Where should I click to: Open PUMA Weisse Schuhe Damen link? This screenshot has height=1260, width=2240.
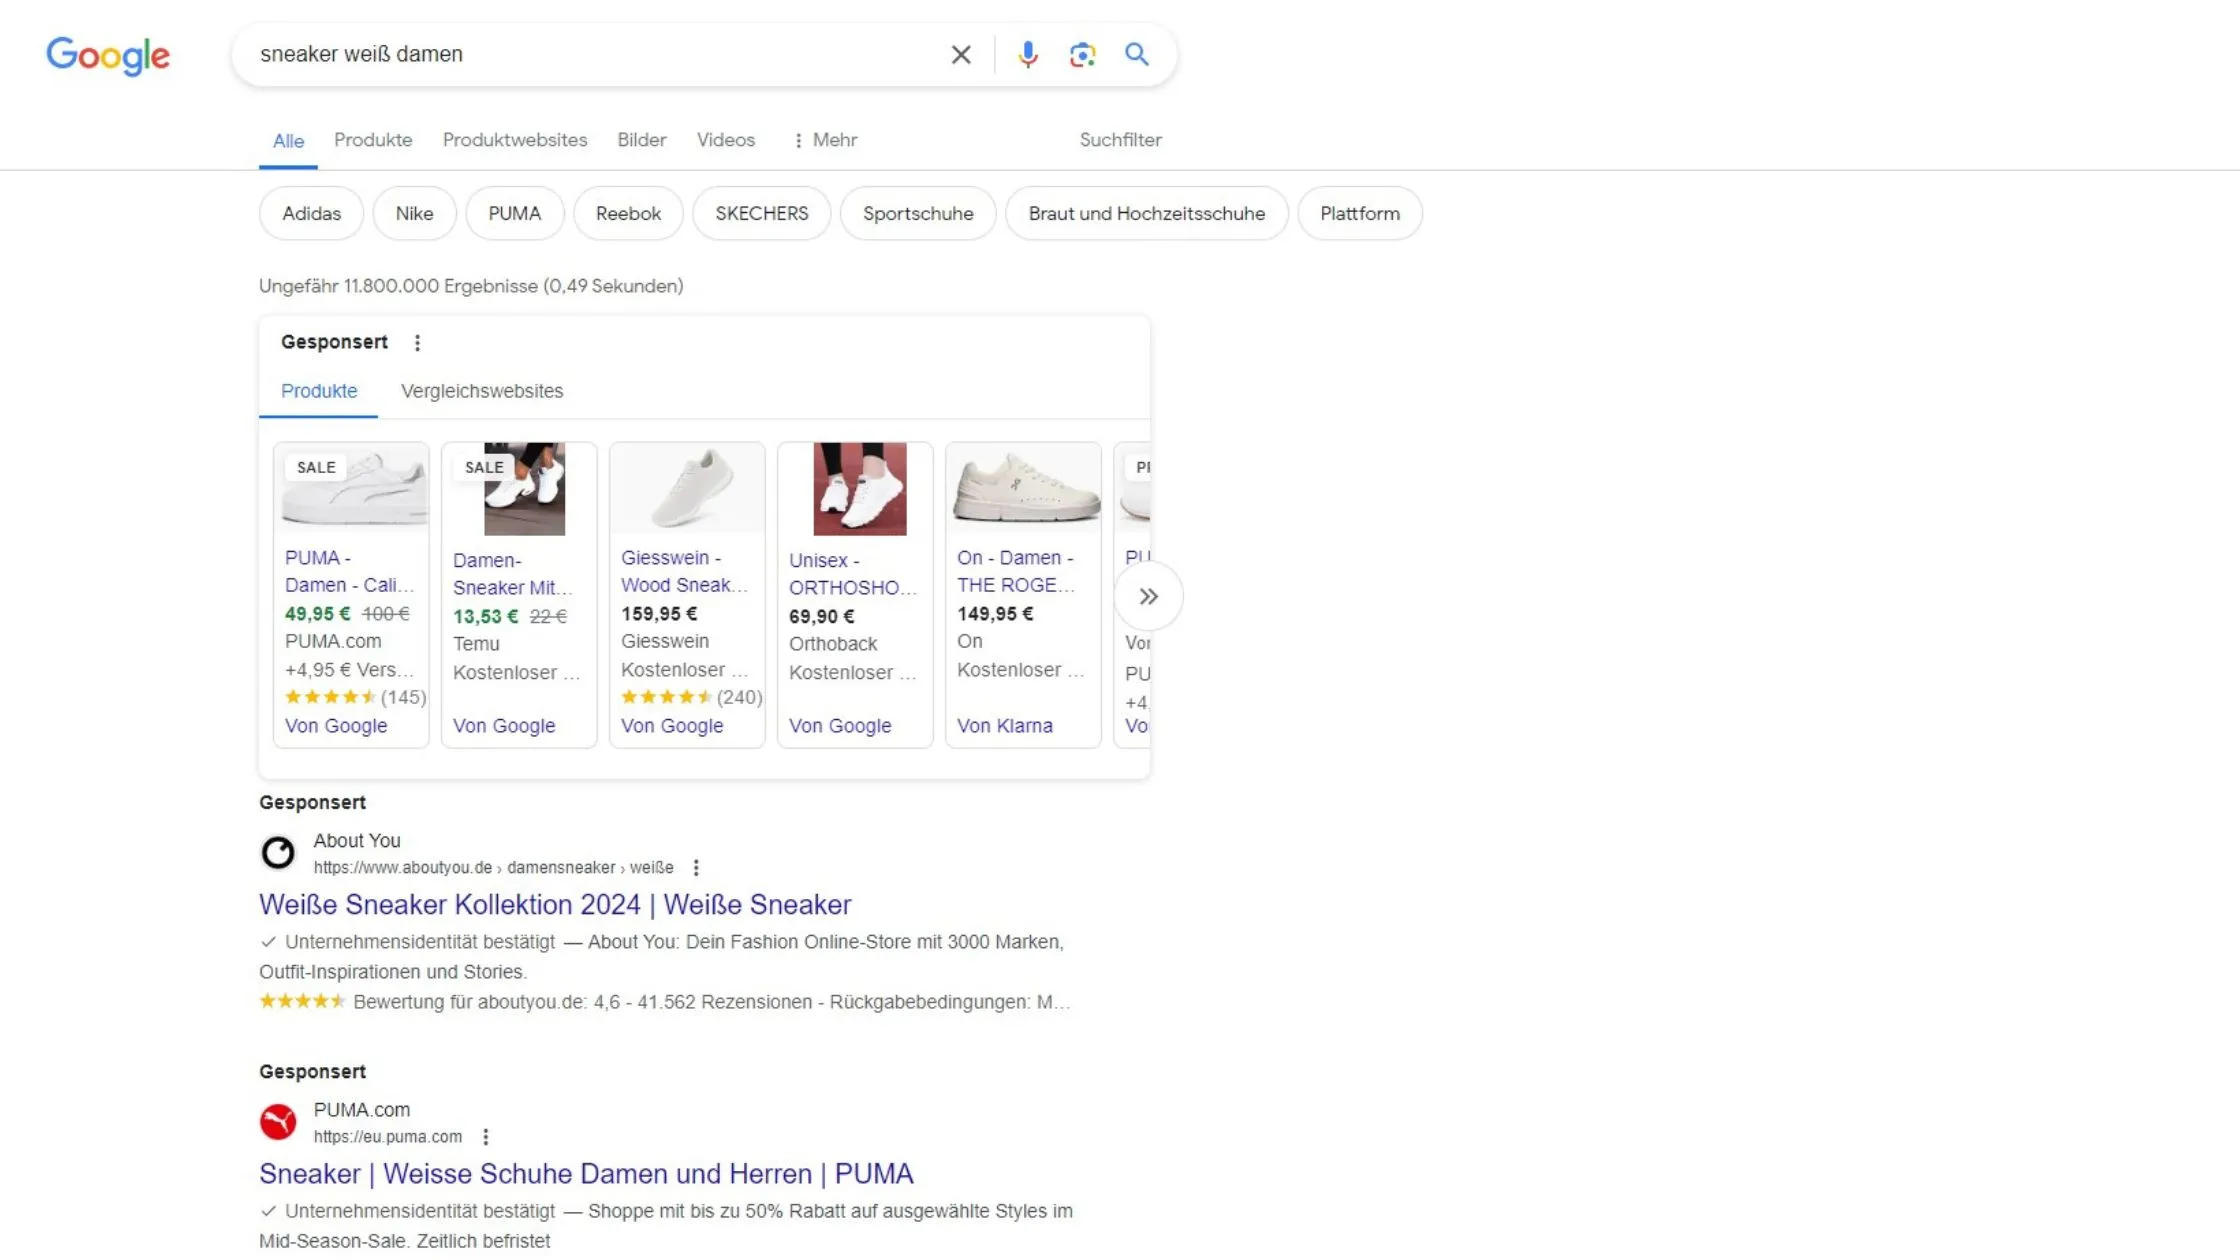coord(586,1174)
